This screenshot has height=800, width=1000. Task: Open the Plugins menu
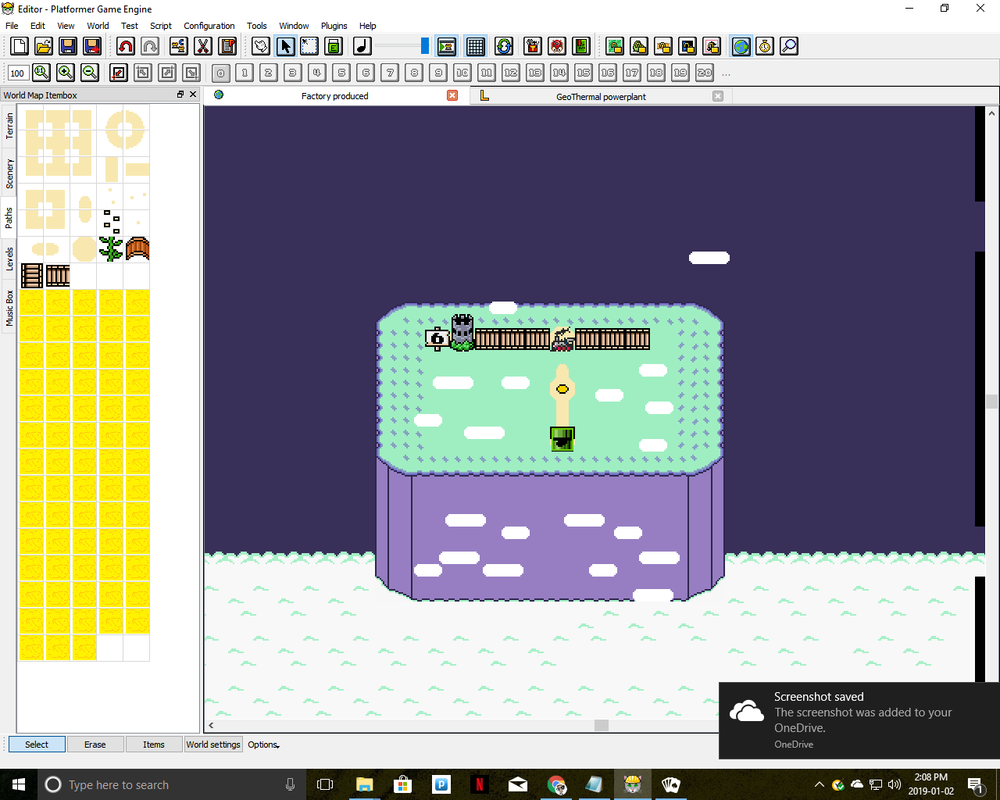click(334, 26)
